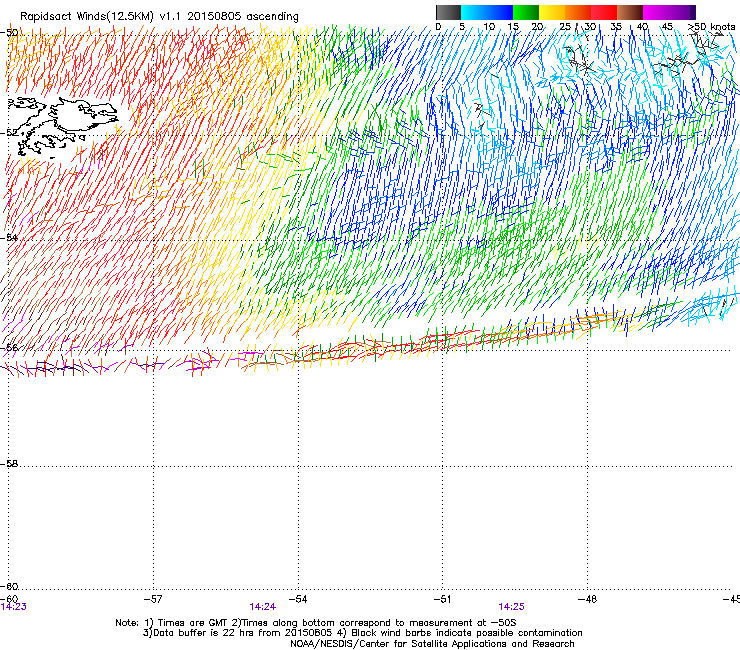
Task: Click the legend label "45"
Action: coord(667,27)
